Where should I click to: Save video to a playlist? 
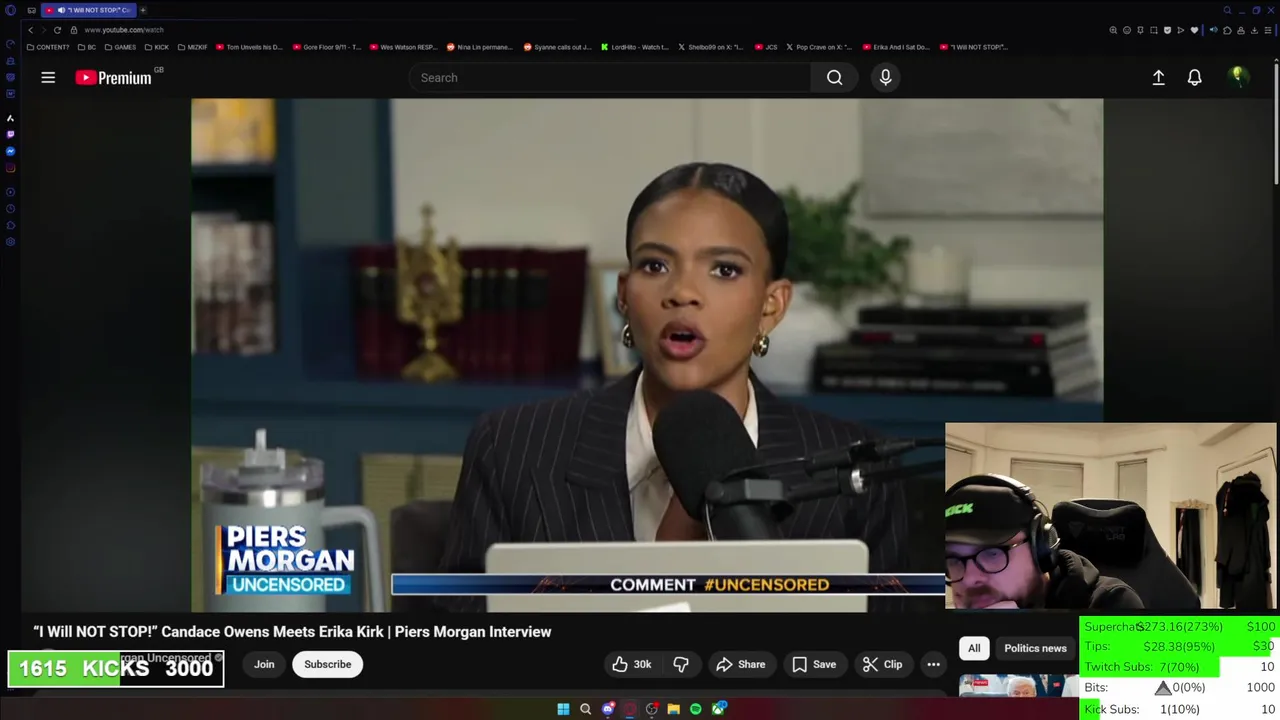tap(814, 664)
